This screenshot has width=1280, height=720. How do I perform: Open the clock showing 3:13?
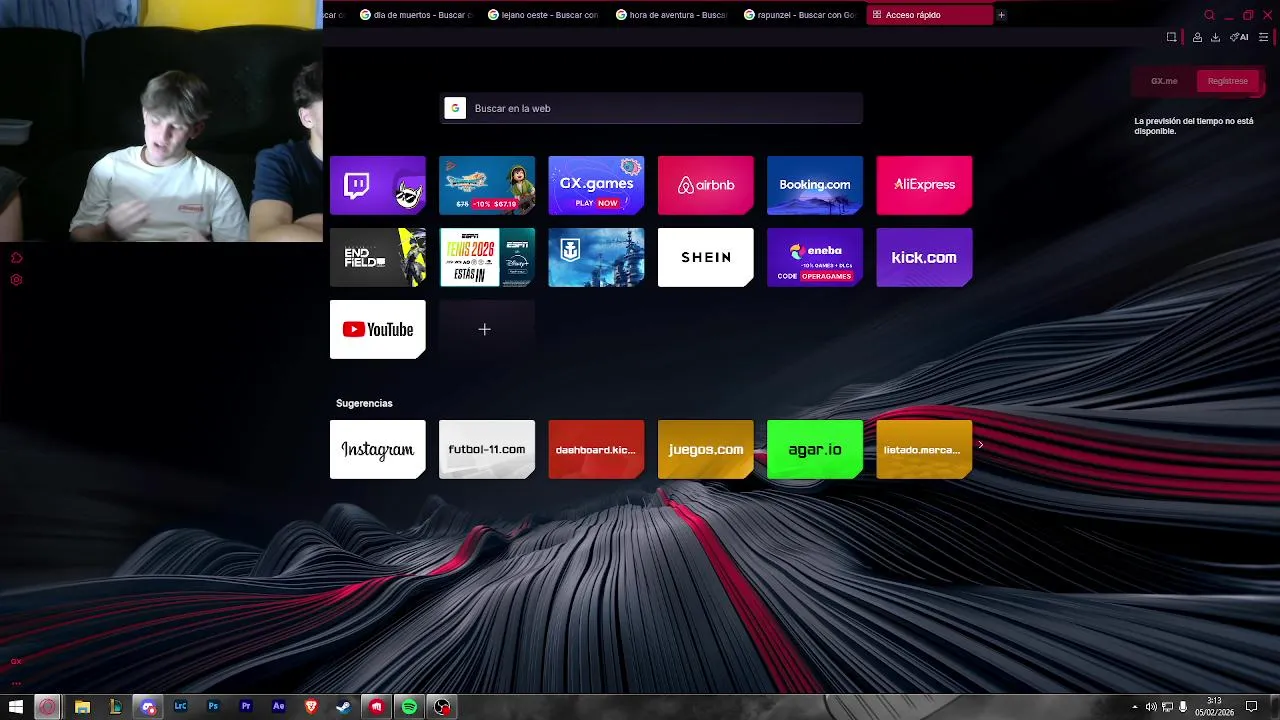[x=1214, y=707]
